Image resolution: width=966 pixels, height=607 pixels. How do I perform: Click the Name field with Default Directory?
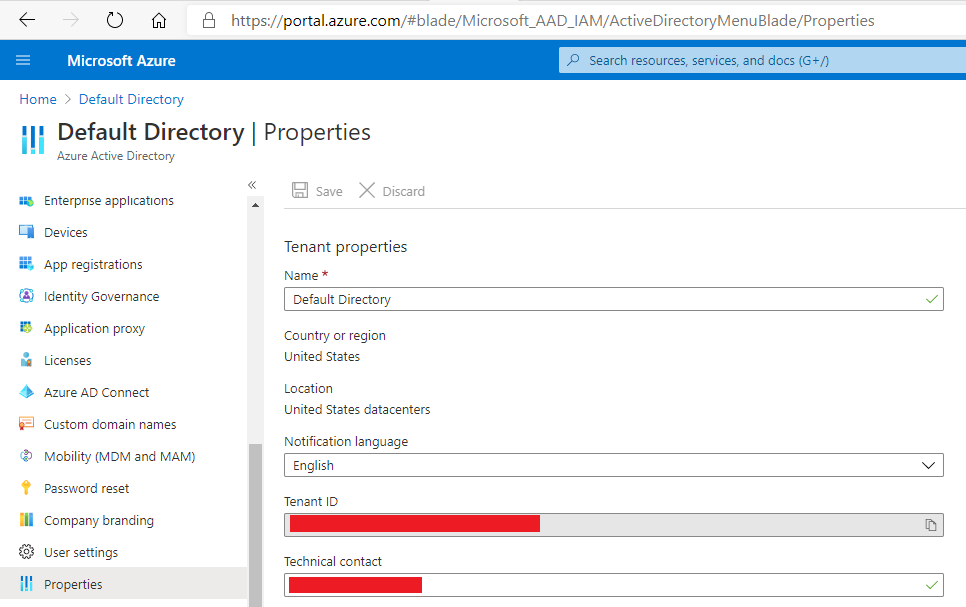click(614, 299)
